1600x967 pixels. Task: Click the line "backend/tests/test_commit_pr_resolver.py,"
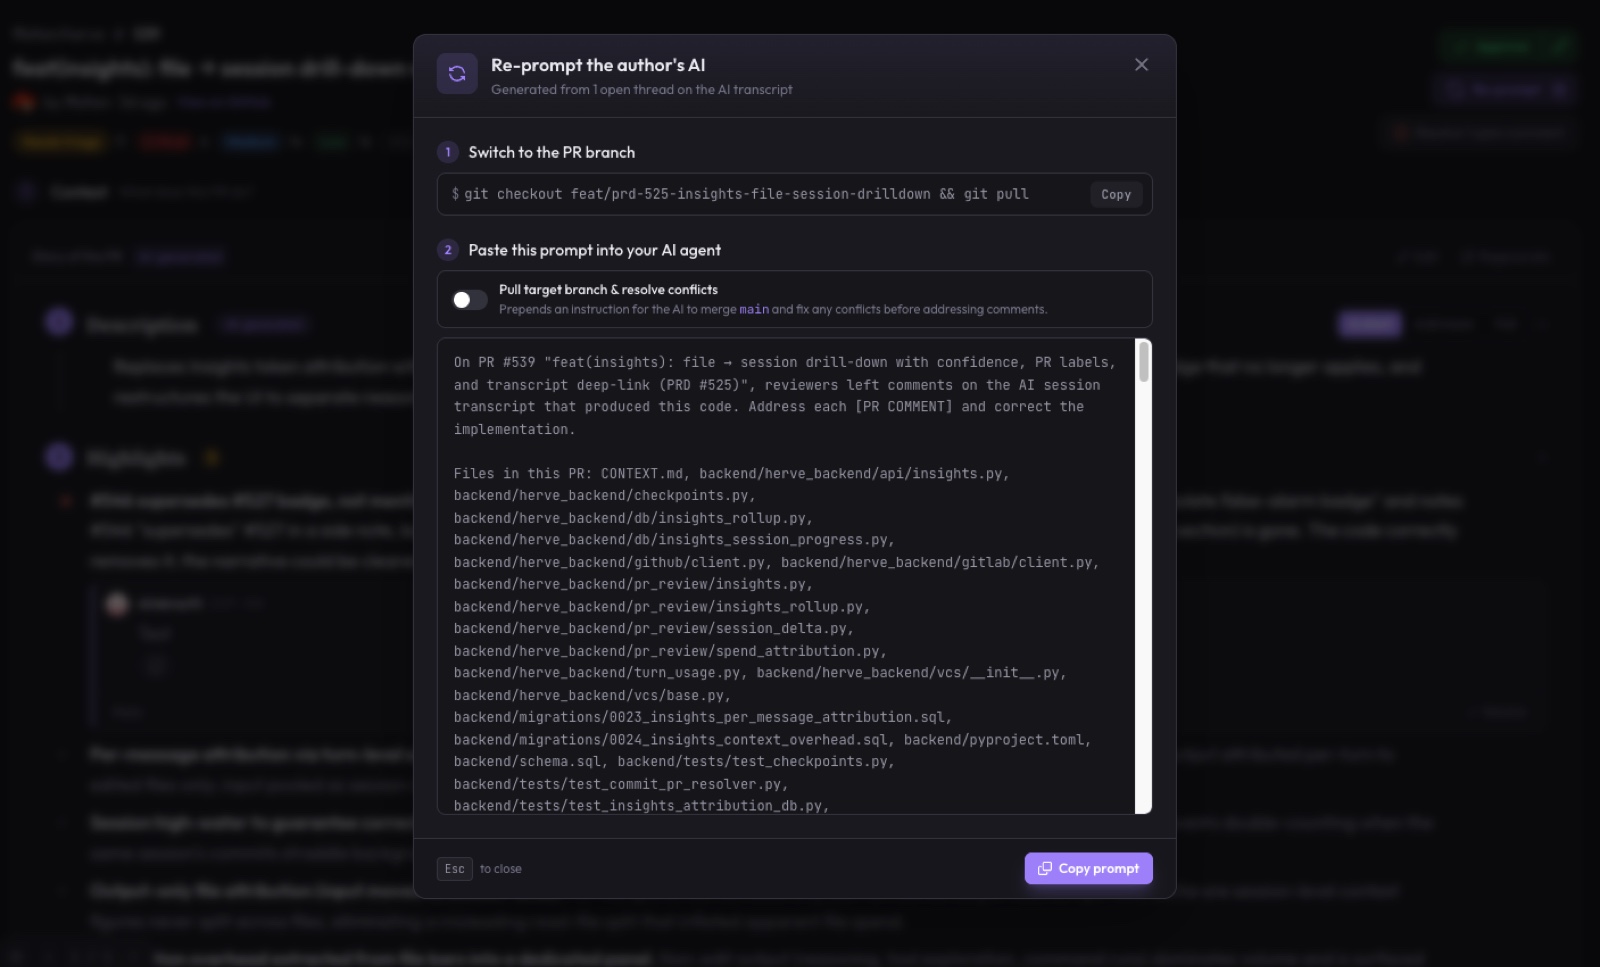click(x=621, y=785)
